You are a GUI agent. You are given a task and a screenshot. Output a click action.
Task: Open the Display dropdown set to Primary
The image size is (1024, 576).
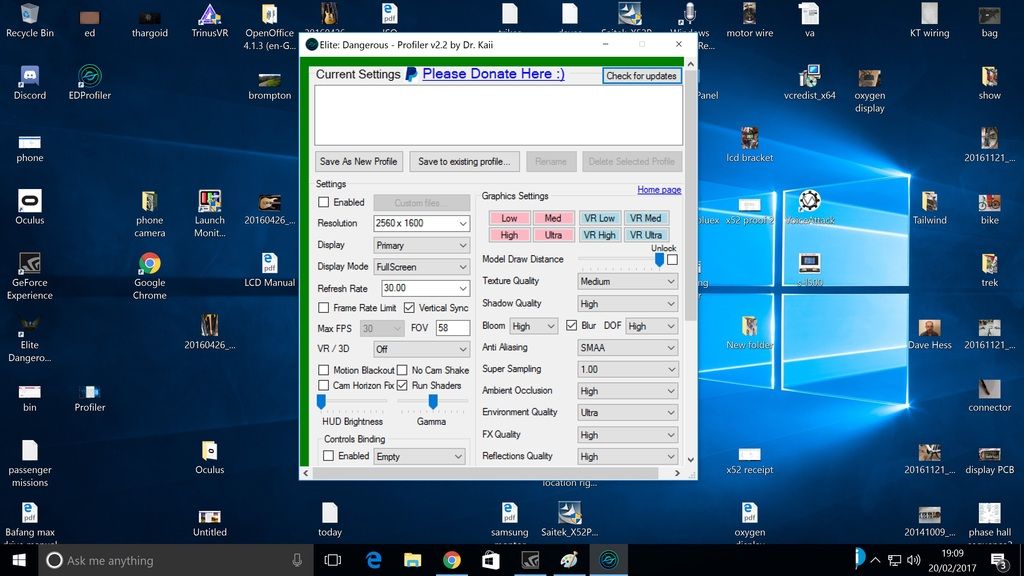[421, 246]
